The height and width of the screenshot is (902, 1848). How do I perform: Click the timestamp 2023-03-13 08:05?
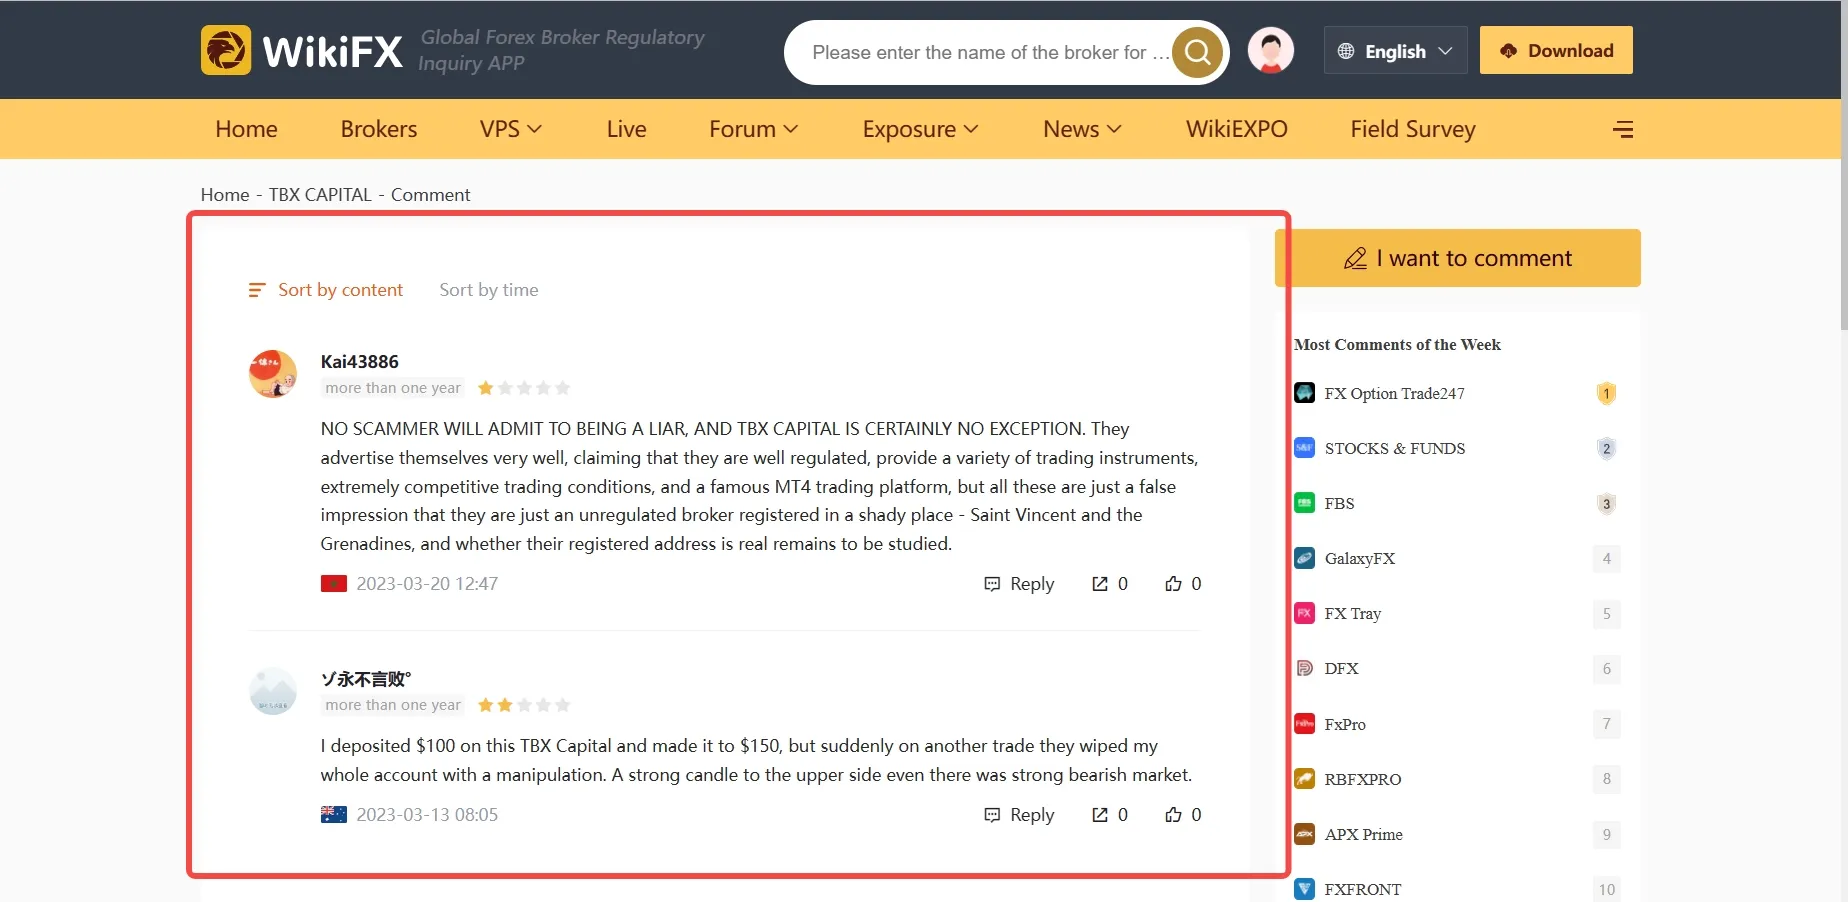[427, 815]
